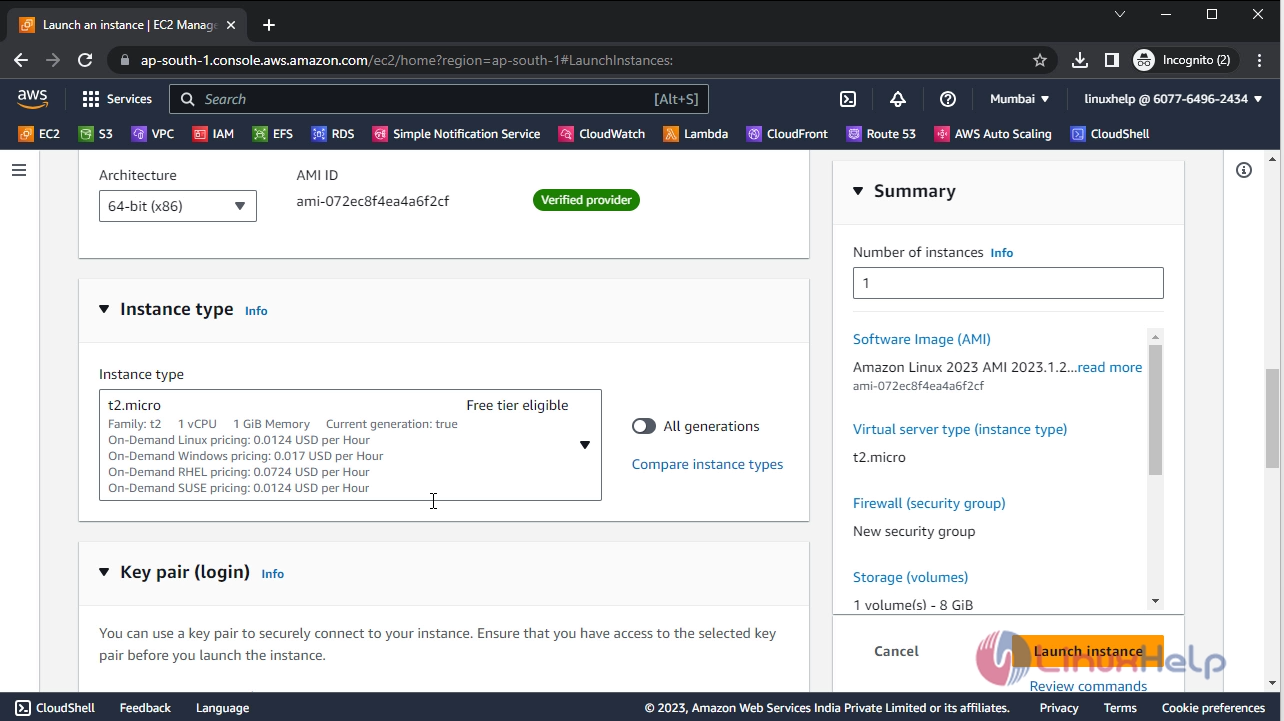Open the CloudWatch shortcut in favorites bar
Screen dimensions: 1284x721
[602, 134]
